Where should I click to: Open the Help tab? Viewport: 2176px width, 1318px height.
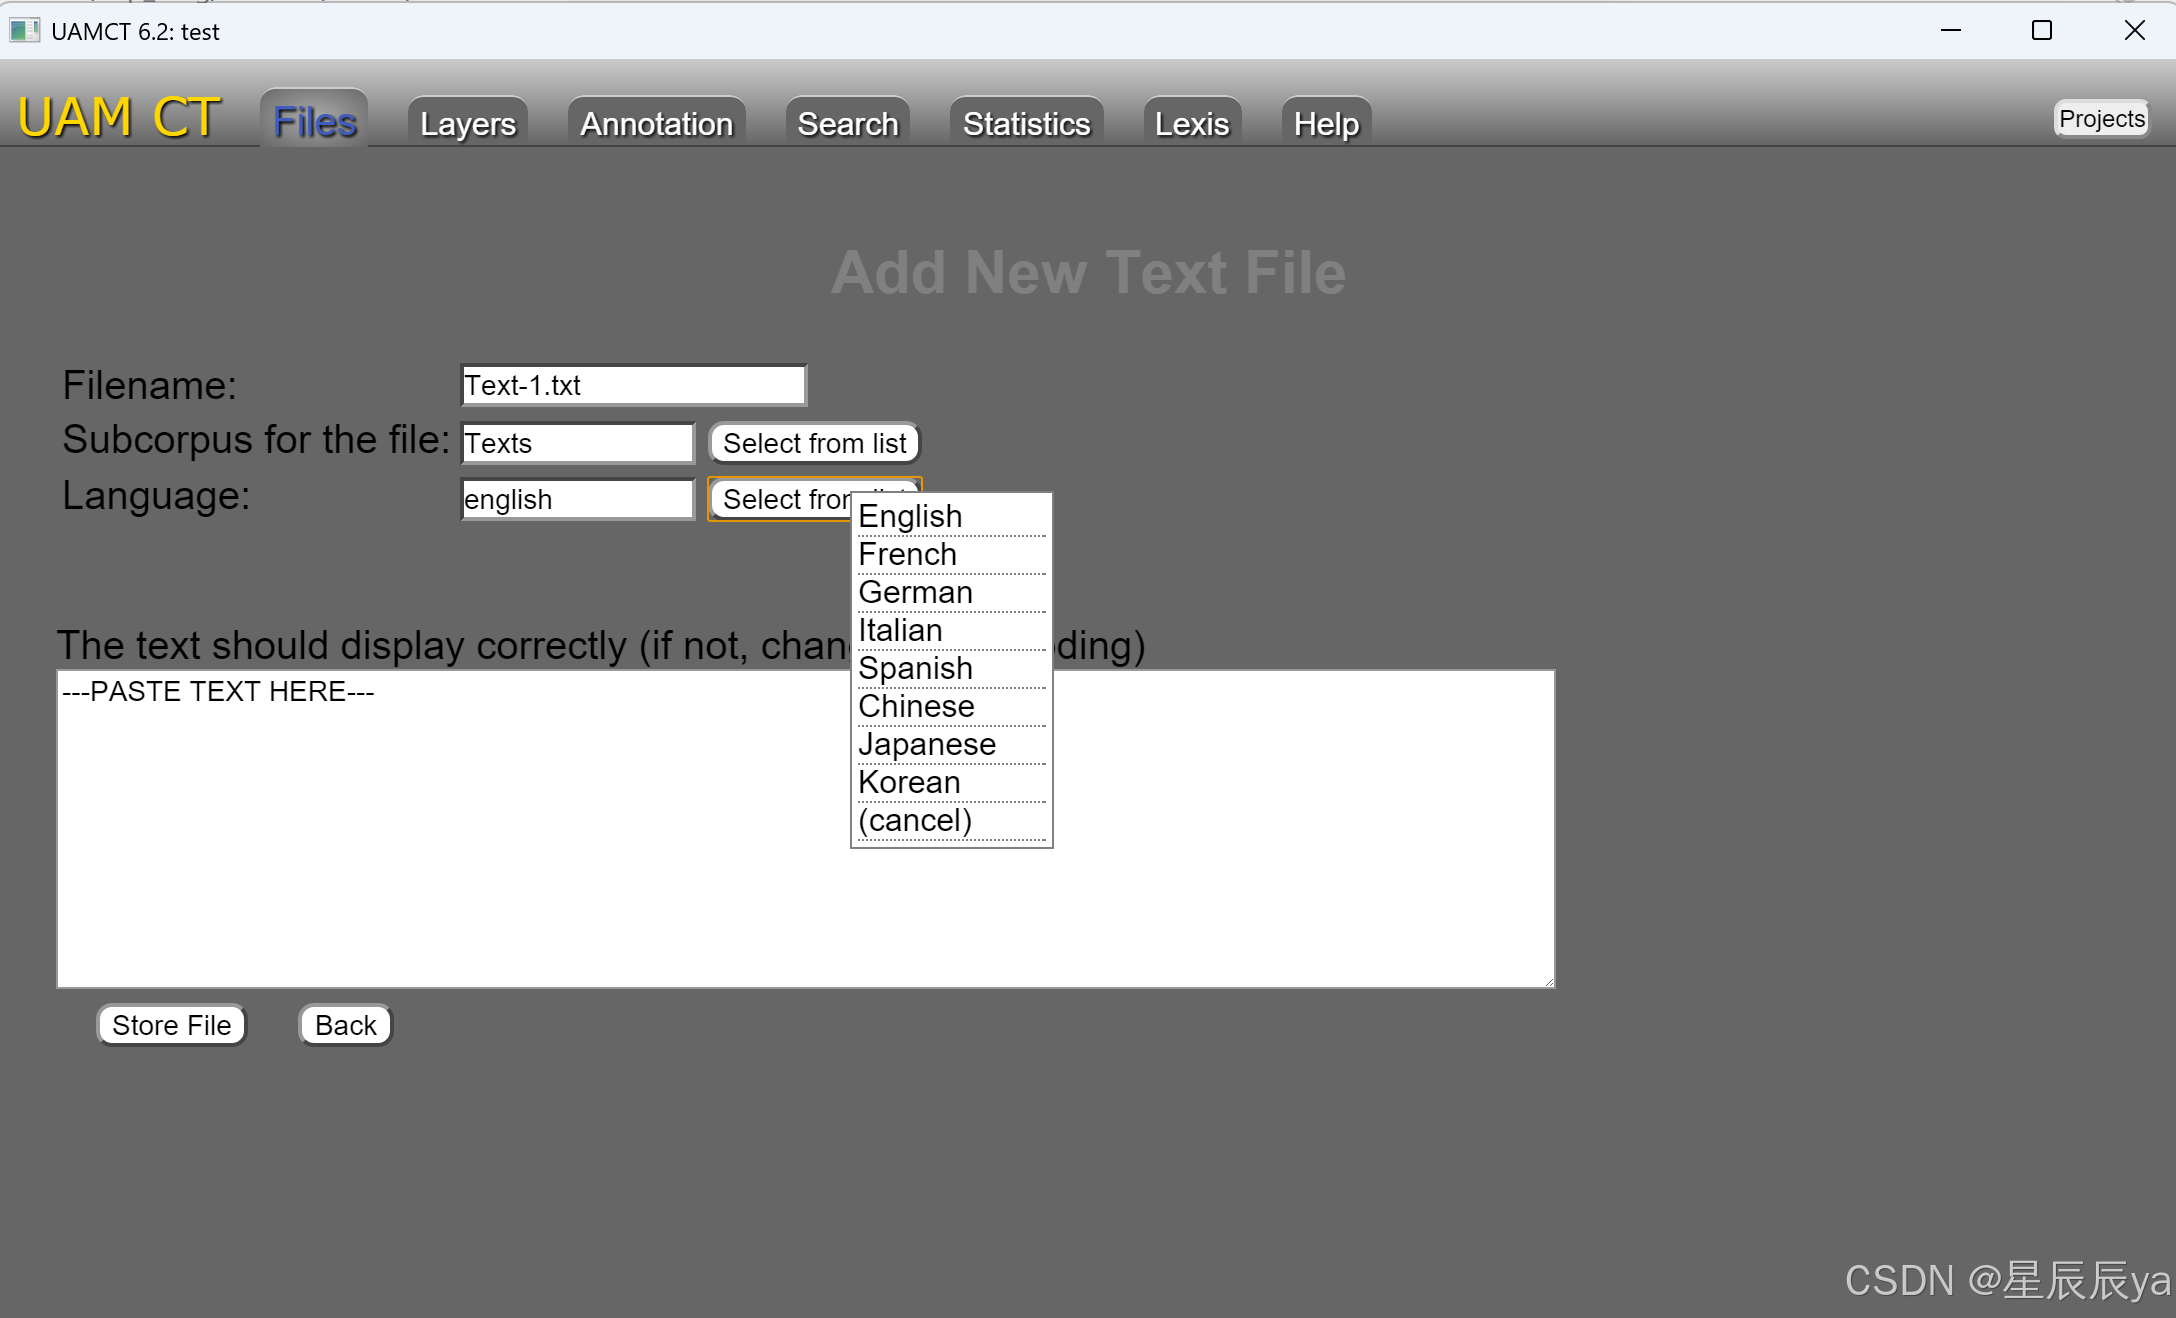[1325, 123]
